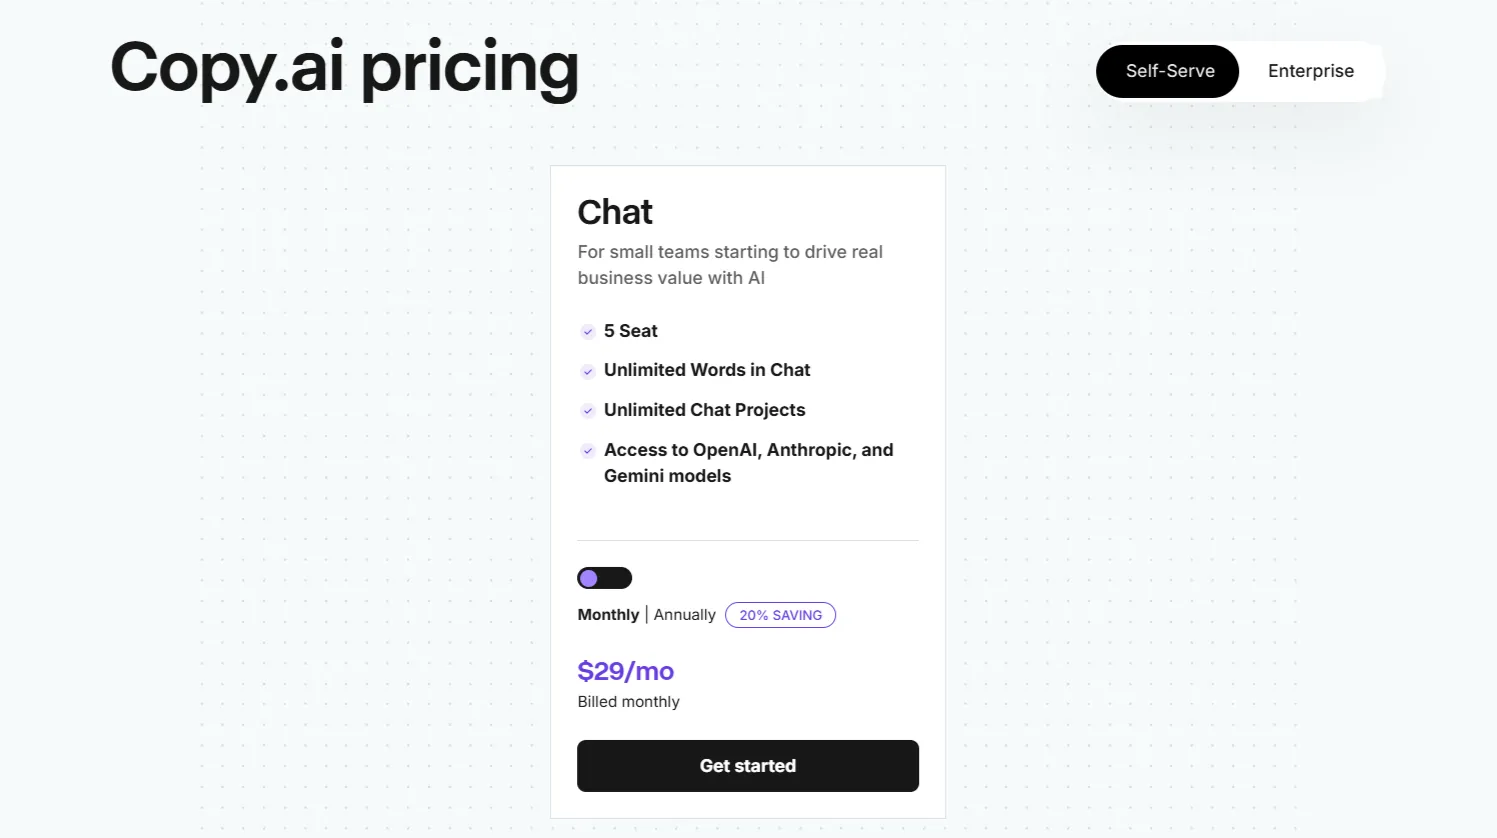1497x838 pixels.
Task: Click the 5 Seat feature text
Action: coord(631,331)
